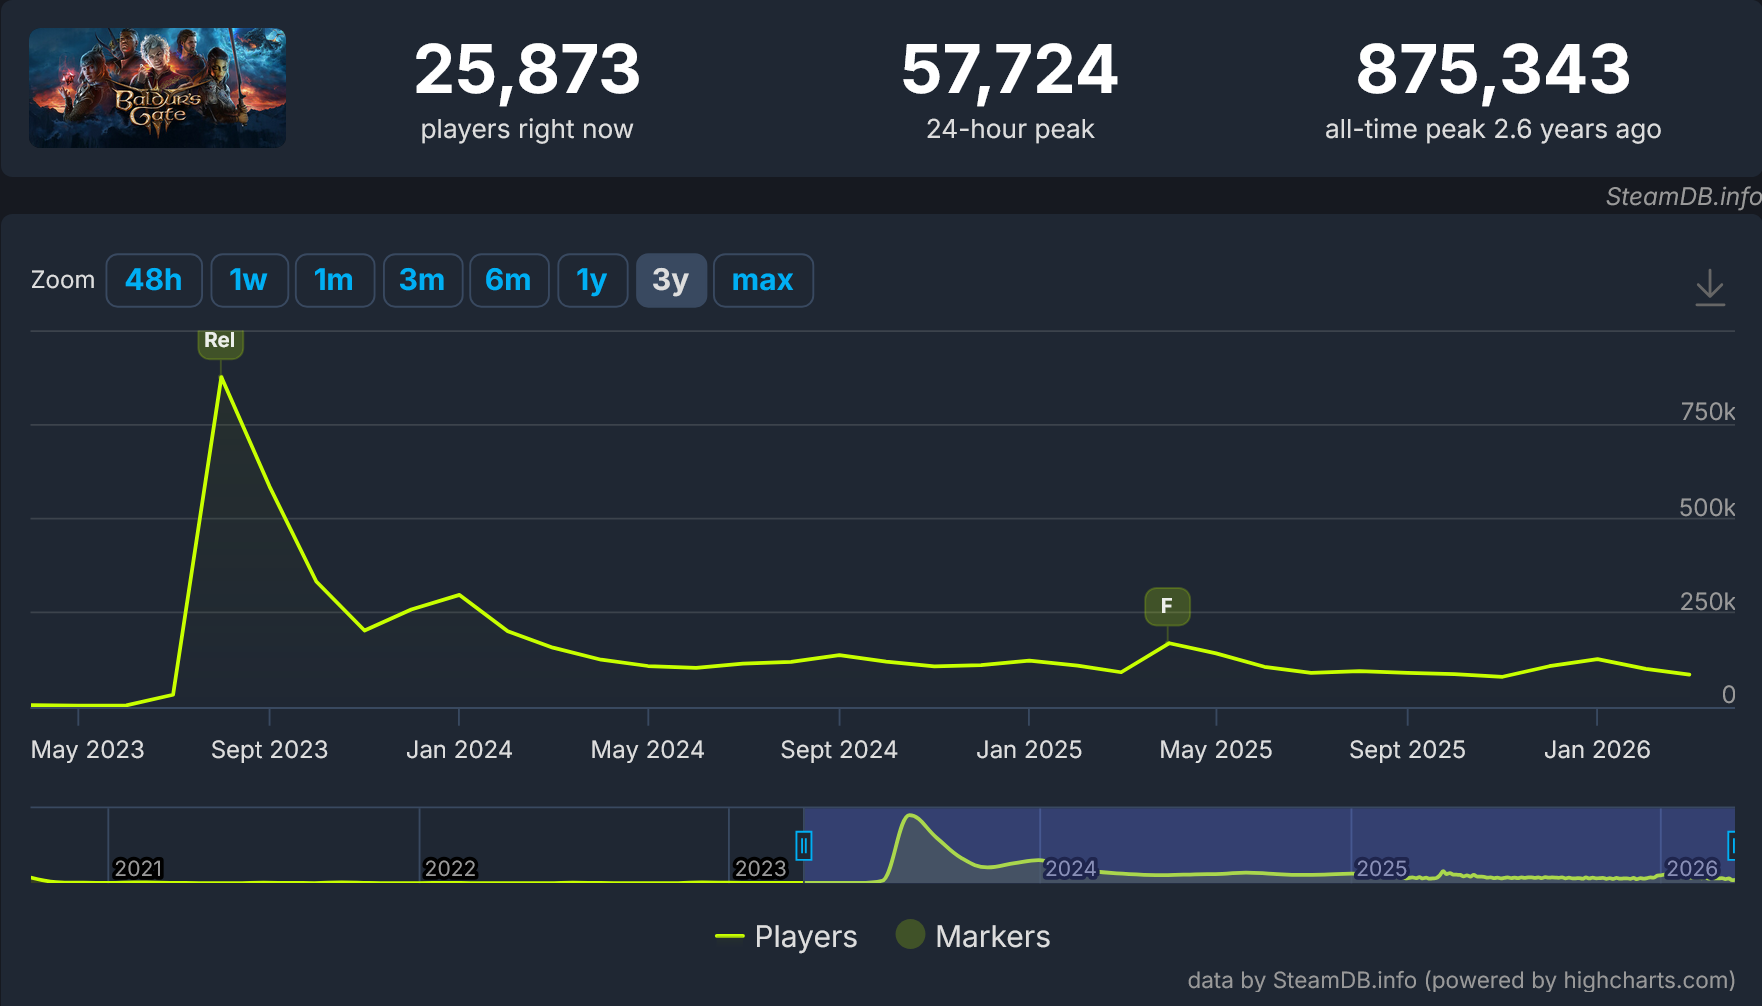This screenshot has height=1006, width=1762.
Task: Toggle the Markers series legend item
Action: [973, 936]
